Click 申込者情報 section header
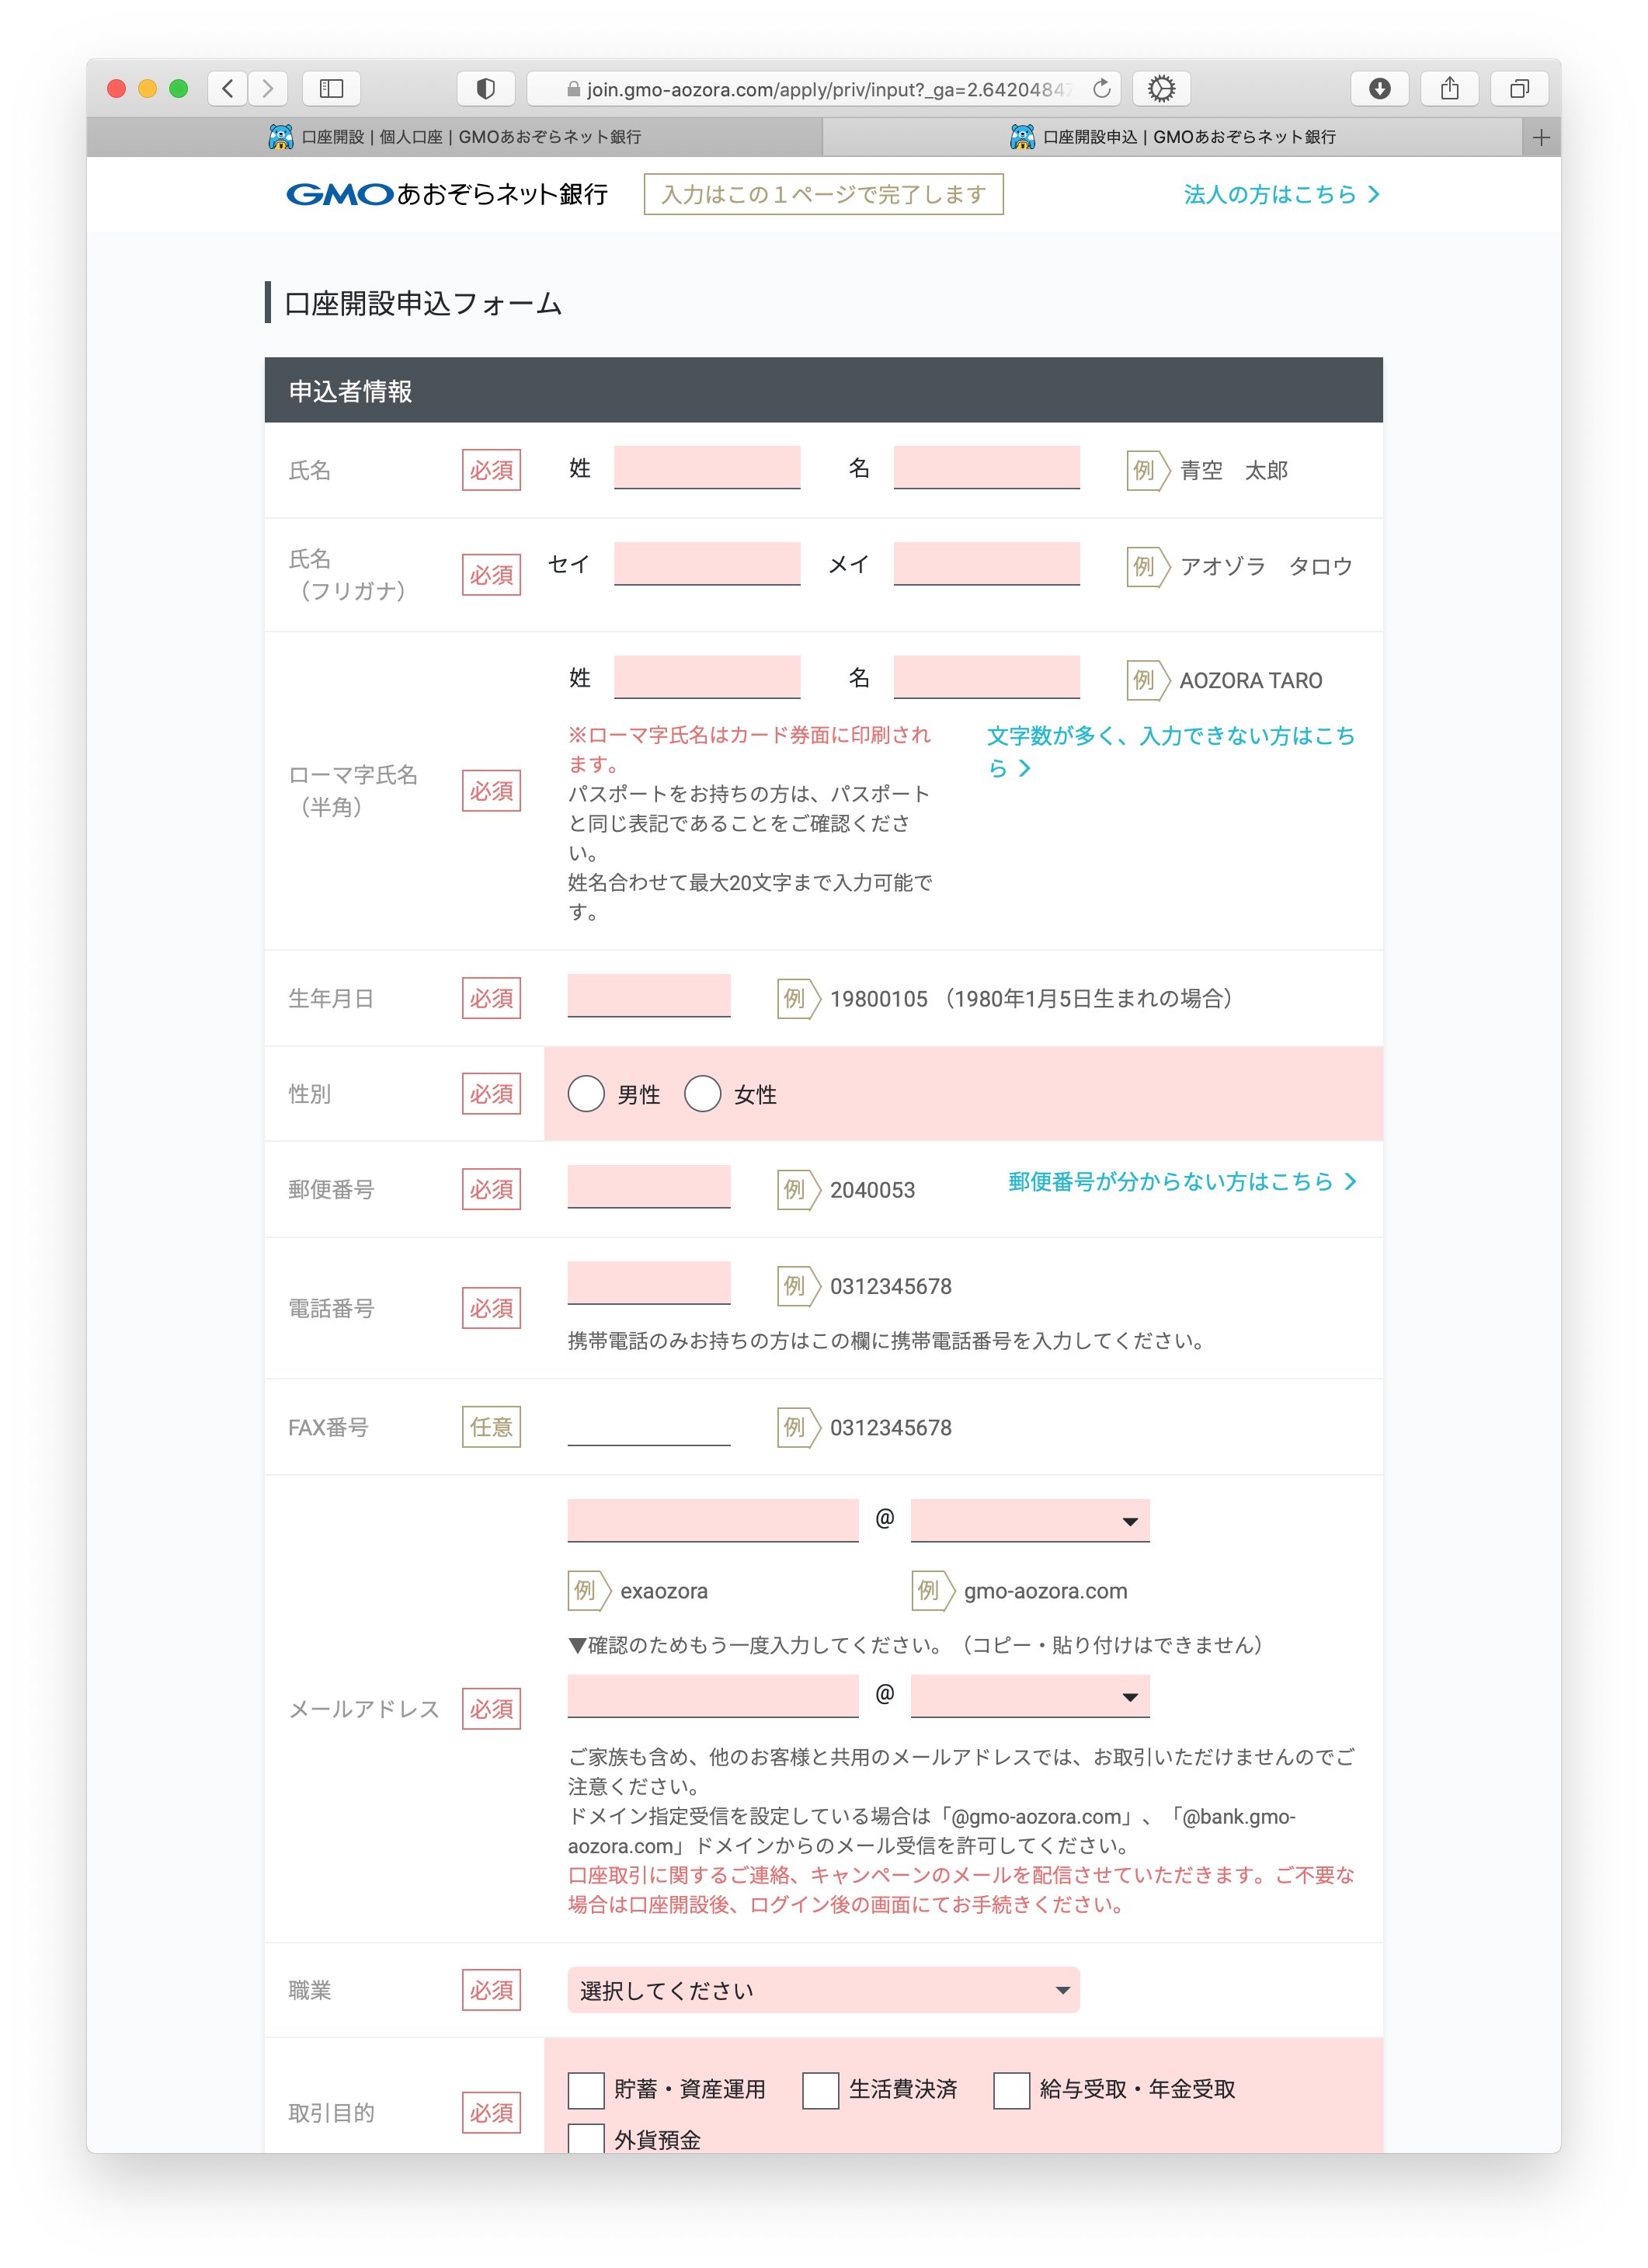Screen dimensions: 1648x2268 [823, 390]
